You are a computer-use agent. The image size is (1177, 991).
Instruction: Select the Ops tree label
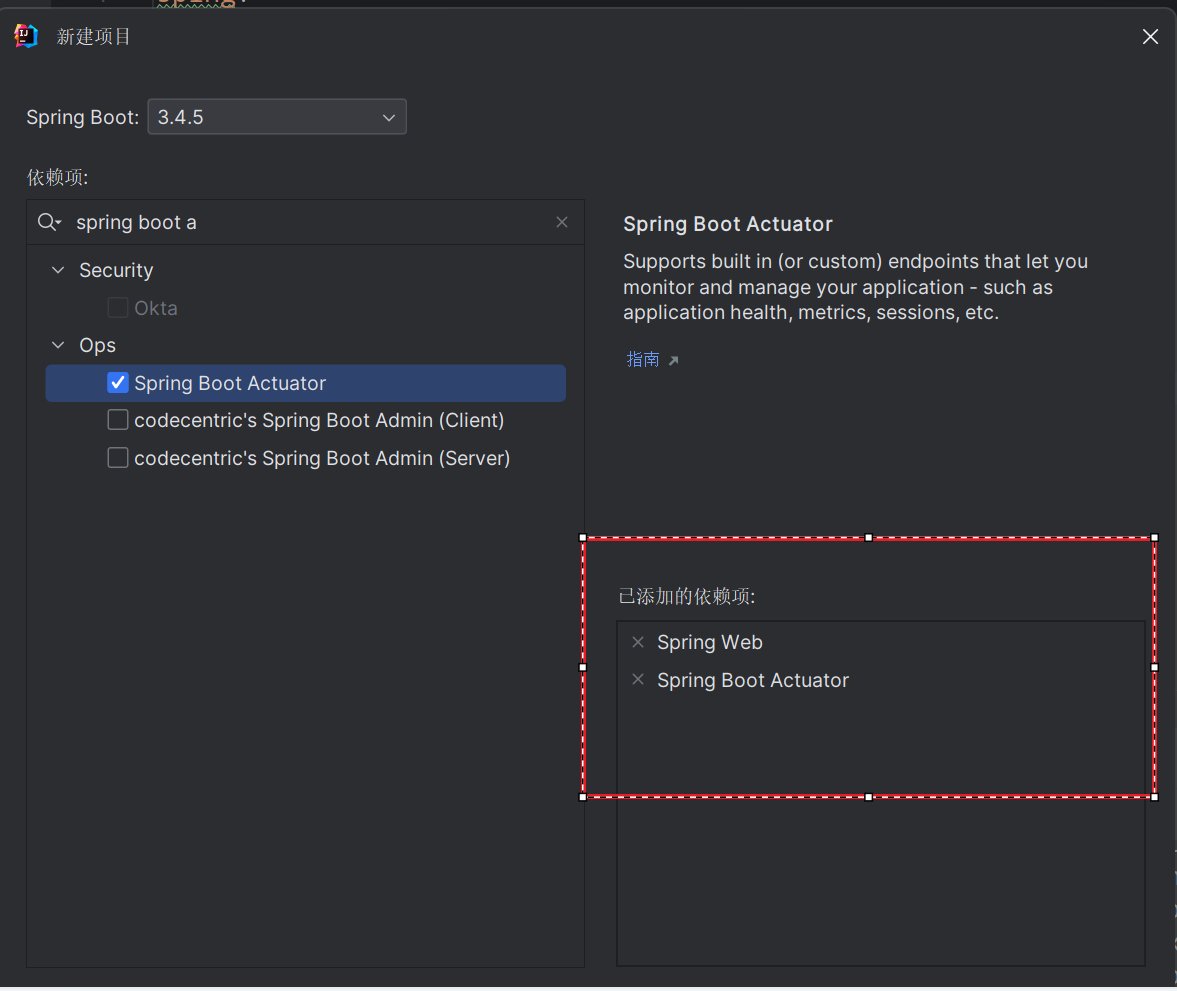pos(98,345)
